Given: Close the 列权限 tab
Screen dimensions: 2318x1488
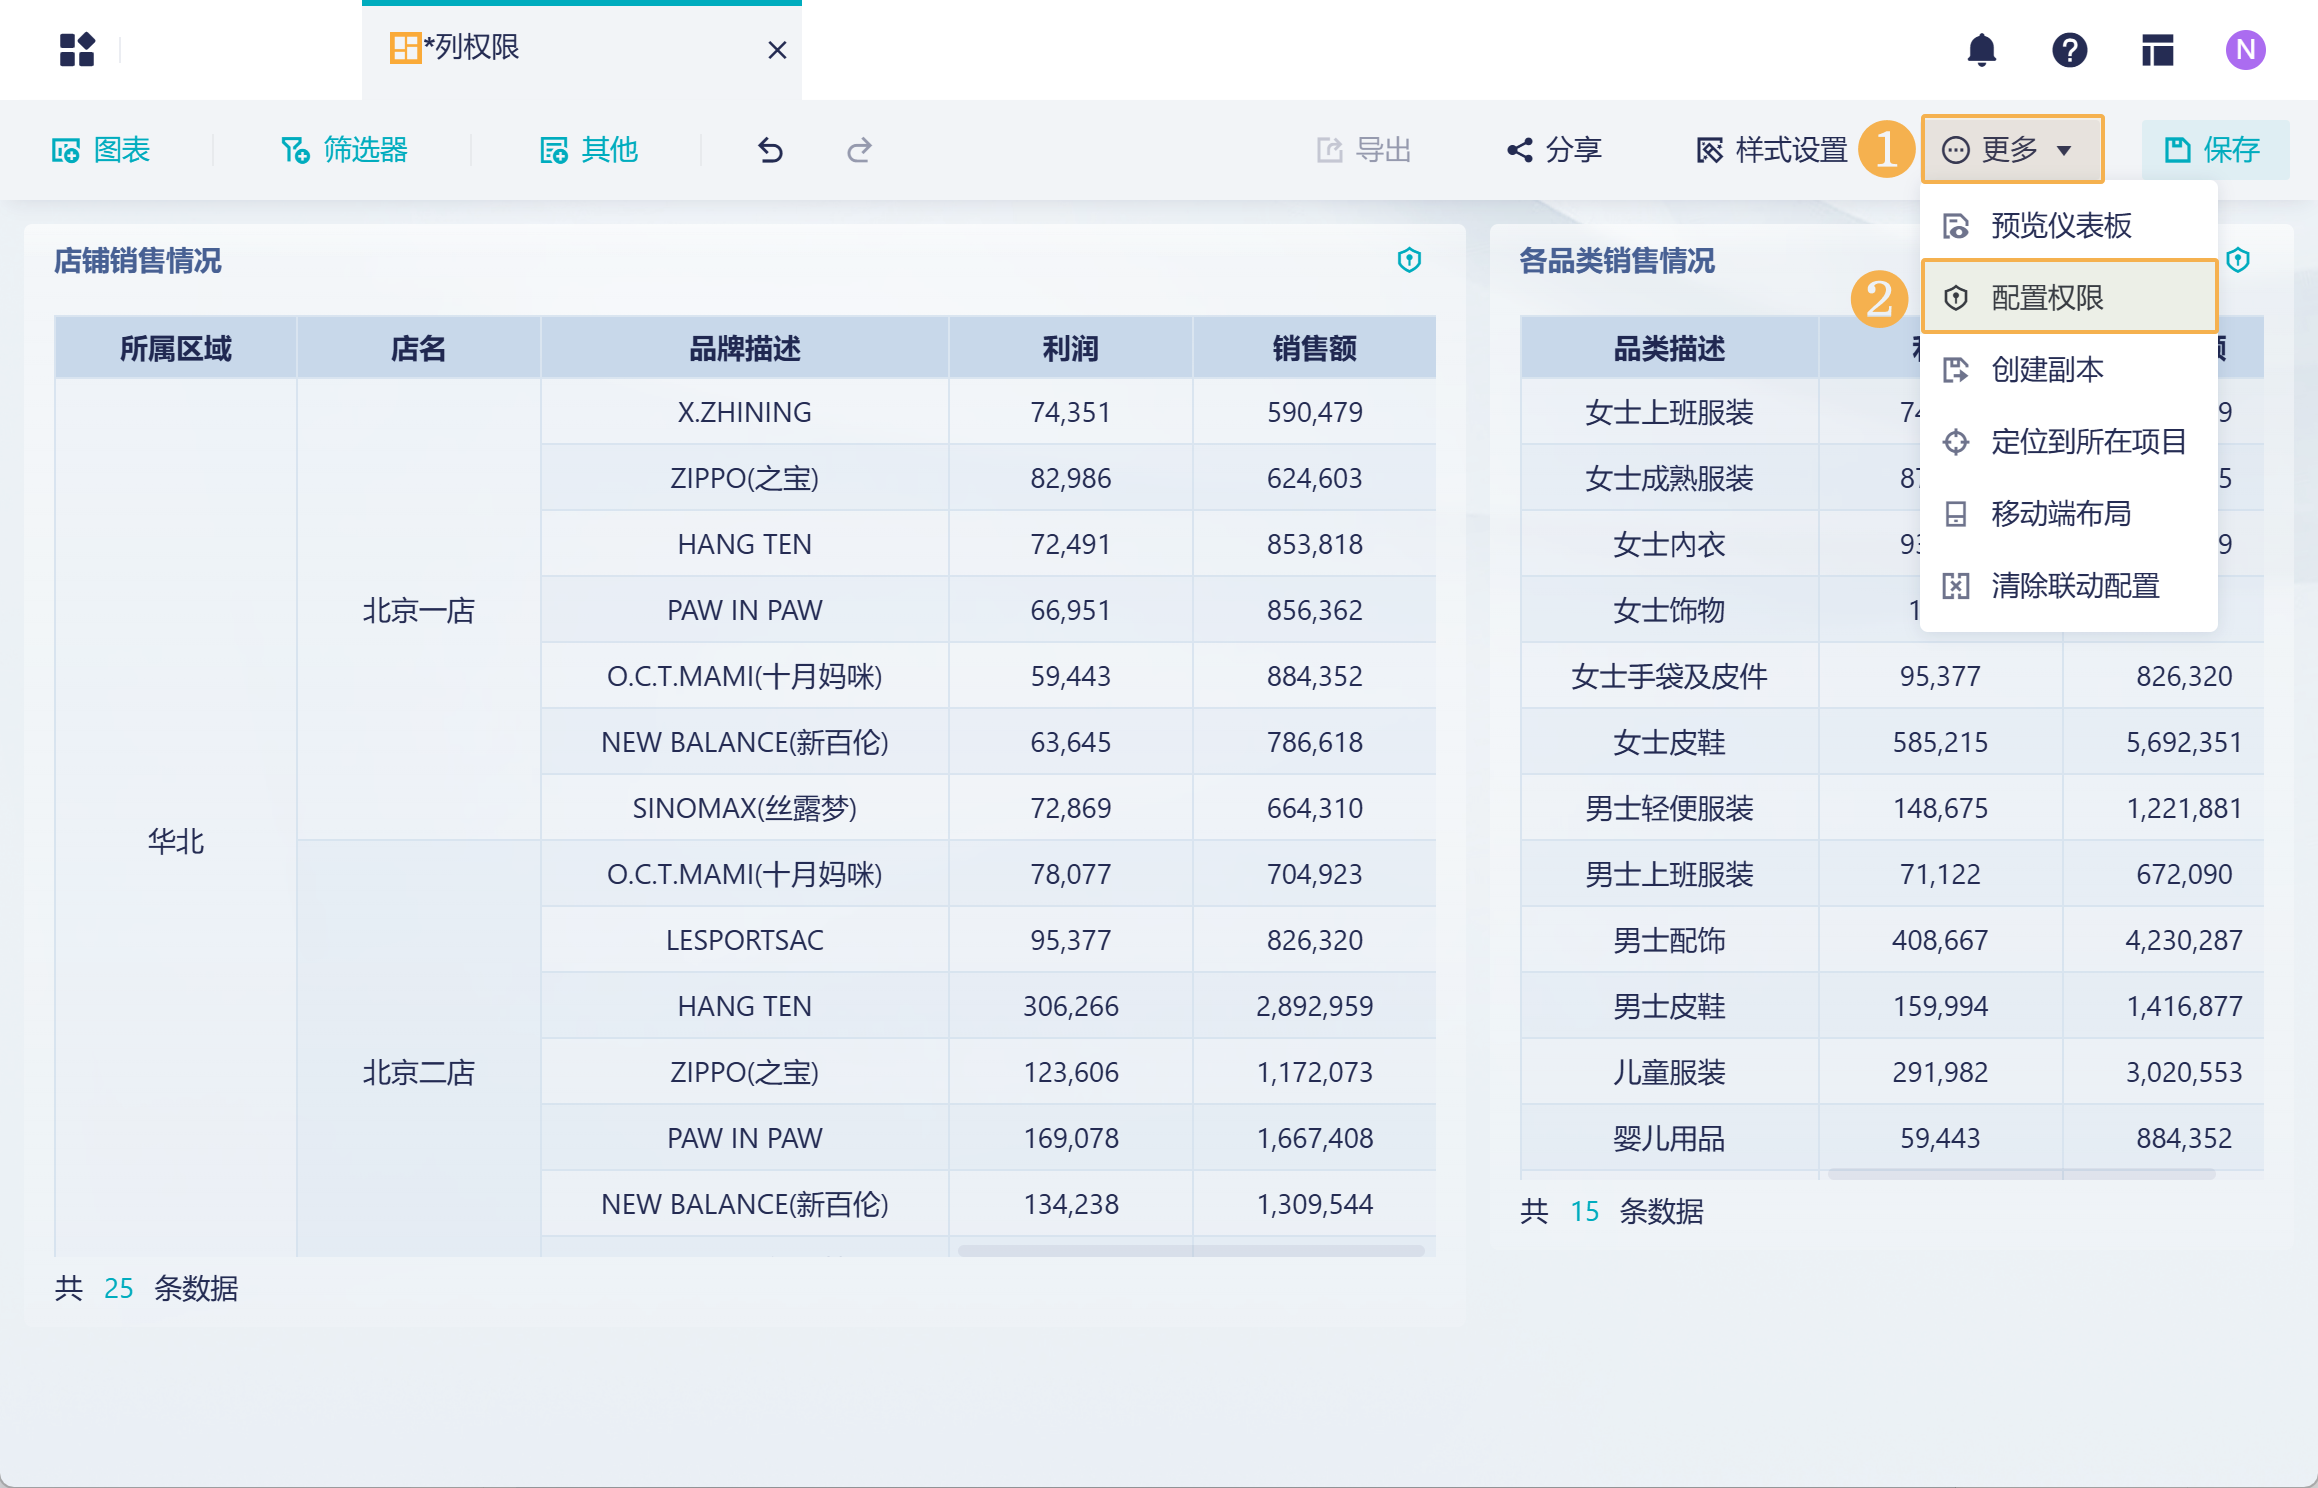Looking at the screenshot, I should click(777, 50).
